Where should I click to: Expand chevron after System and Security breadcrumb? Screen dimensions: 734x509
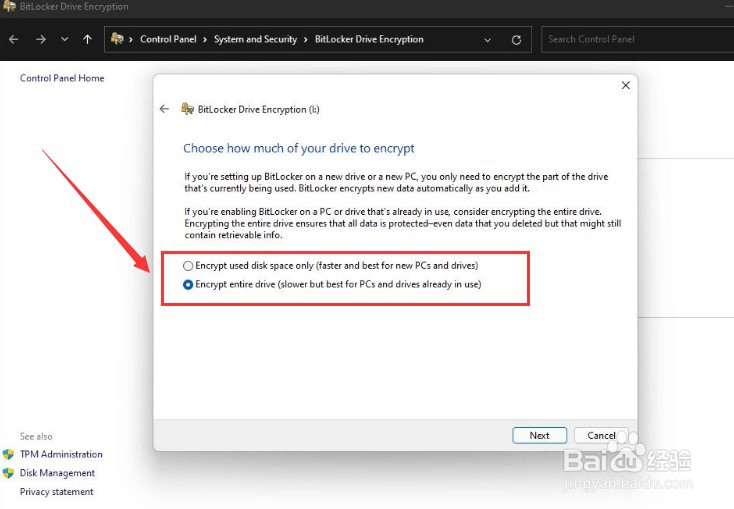(x=306, y=40)
